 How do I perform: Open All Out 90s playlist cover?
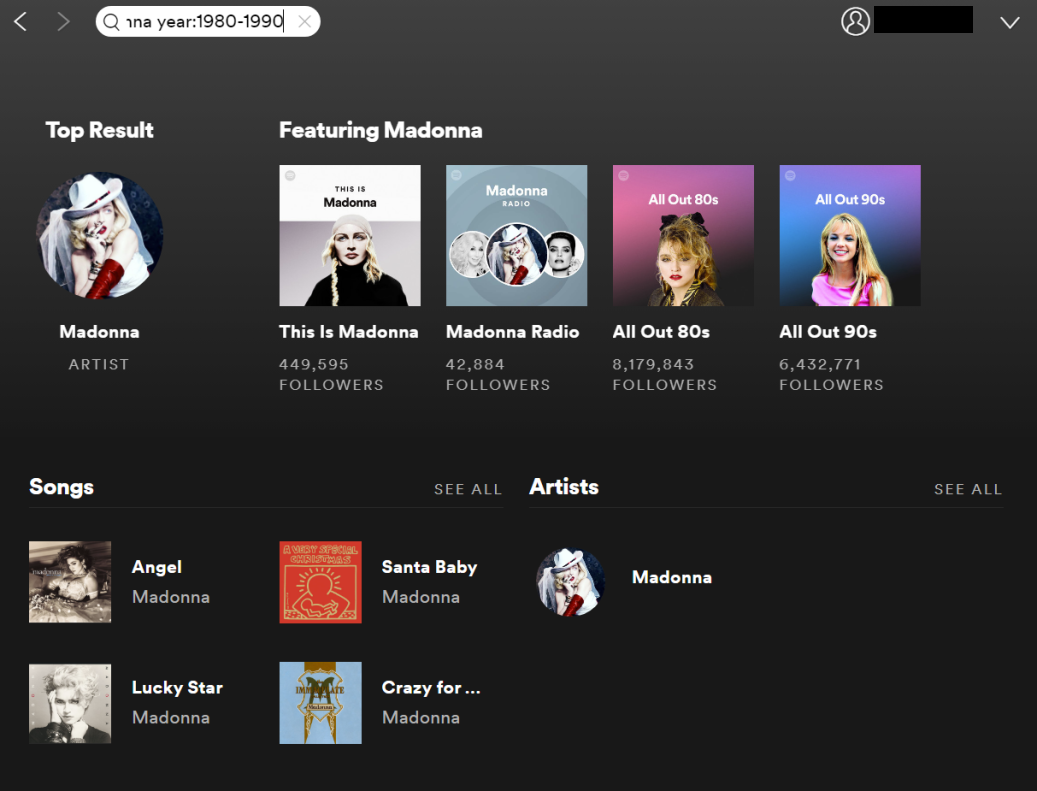click(850, 235)
